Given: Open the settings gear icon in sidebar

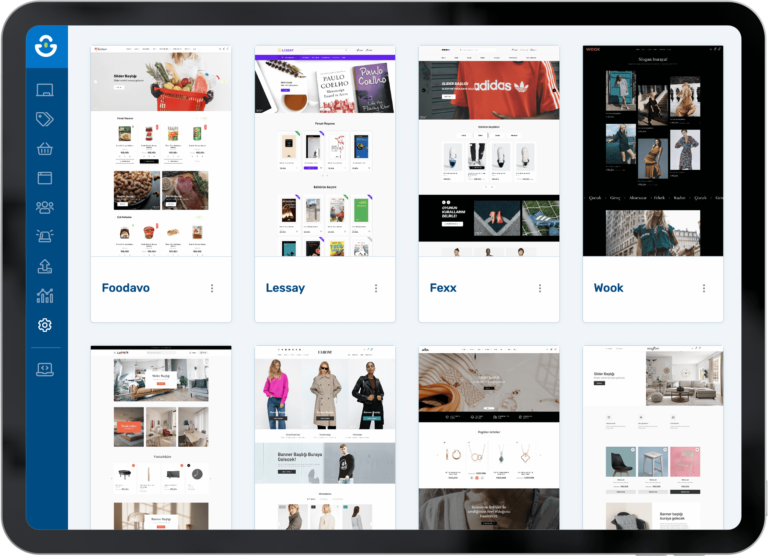Looking at the screenshot, I should (x=45, y=325).
